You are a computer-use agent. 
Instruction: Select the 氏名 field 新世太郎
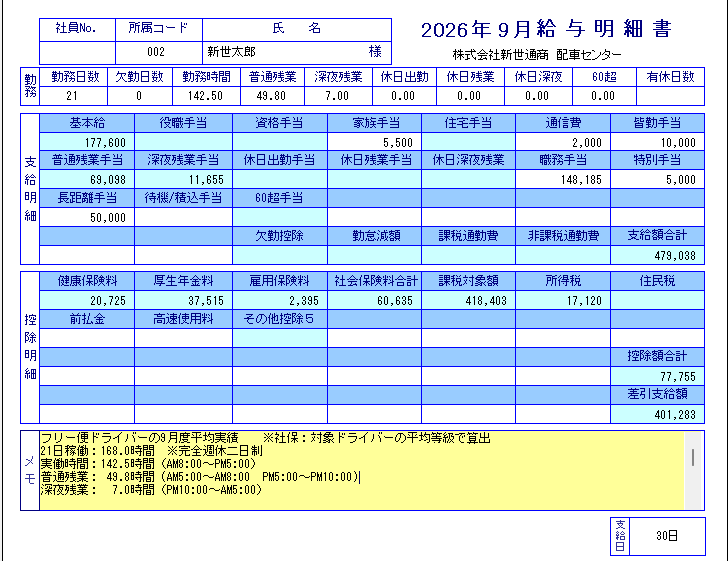click(297, 52)
